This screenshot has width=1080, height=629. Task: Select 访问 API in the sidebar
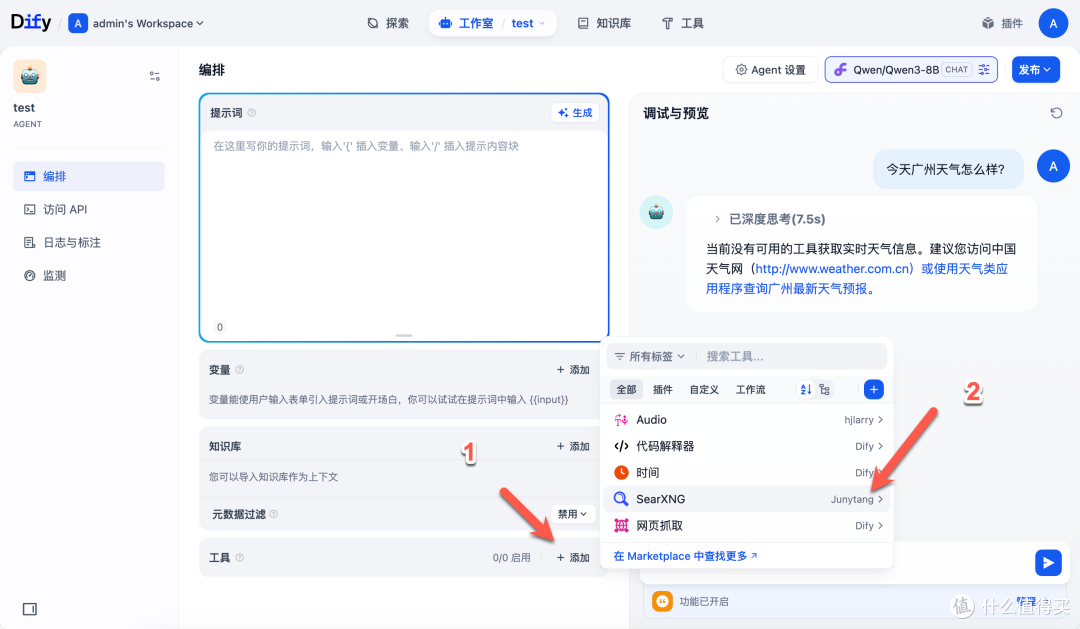89,209
